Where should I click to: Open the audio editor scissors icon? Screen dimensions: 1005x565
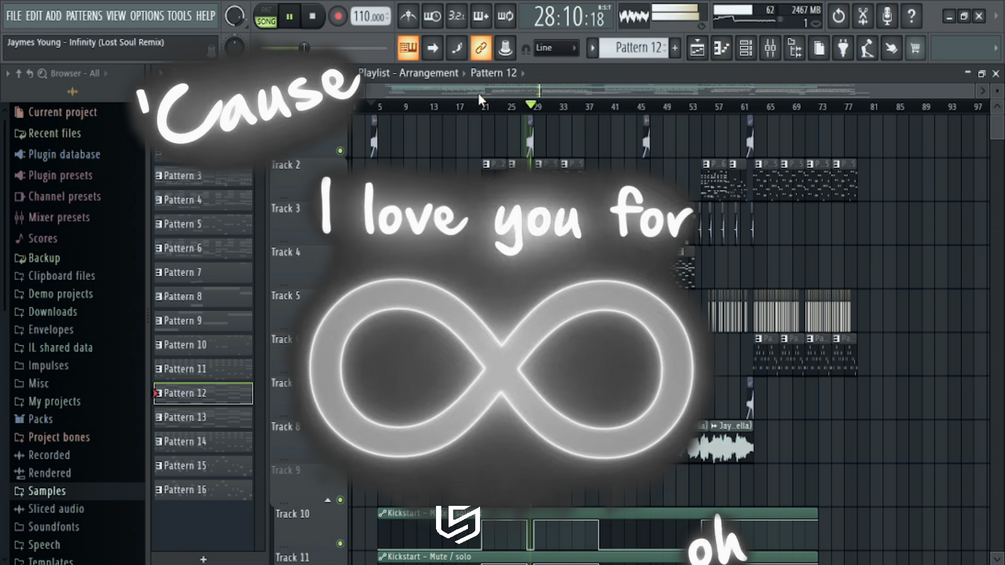pos(863,16)
